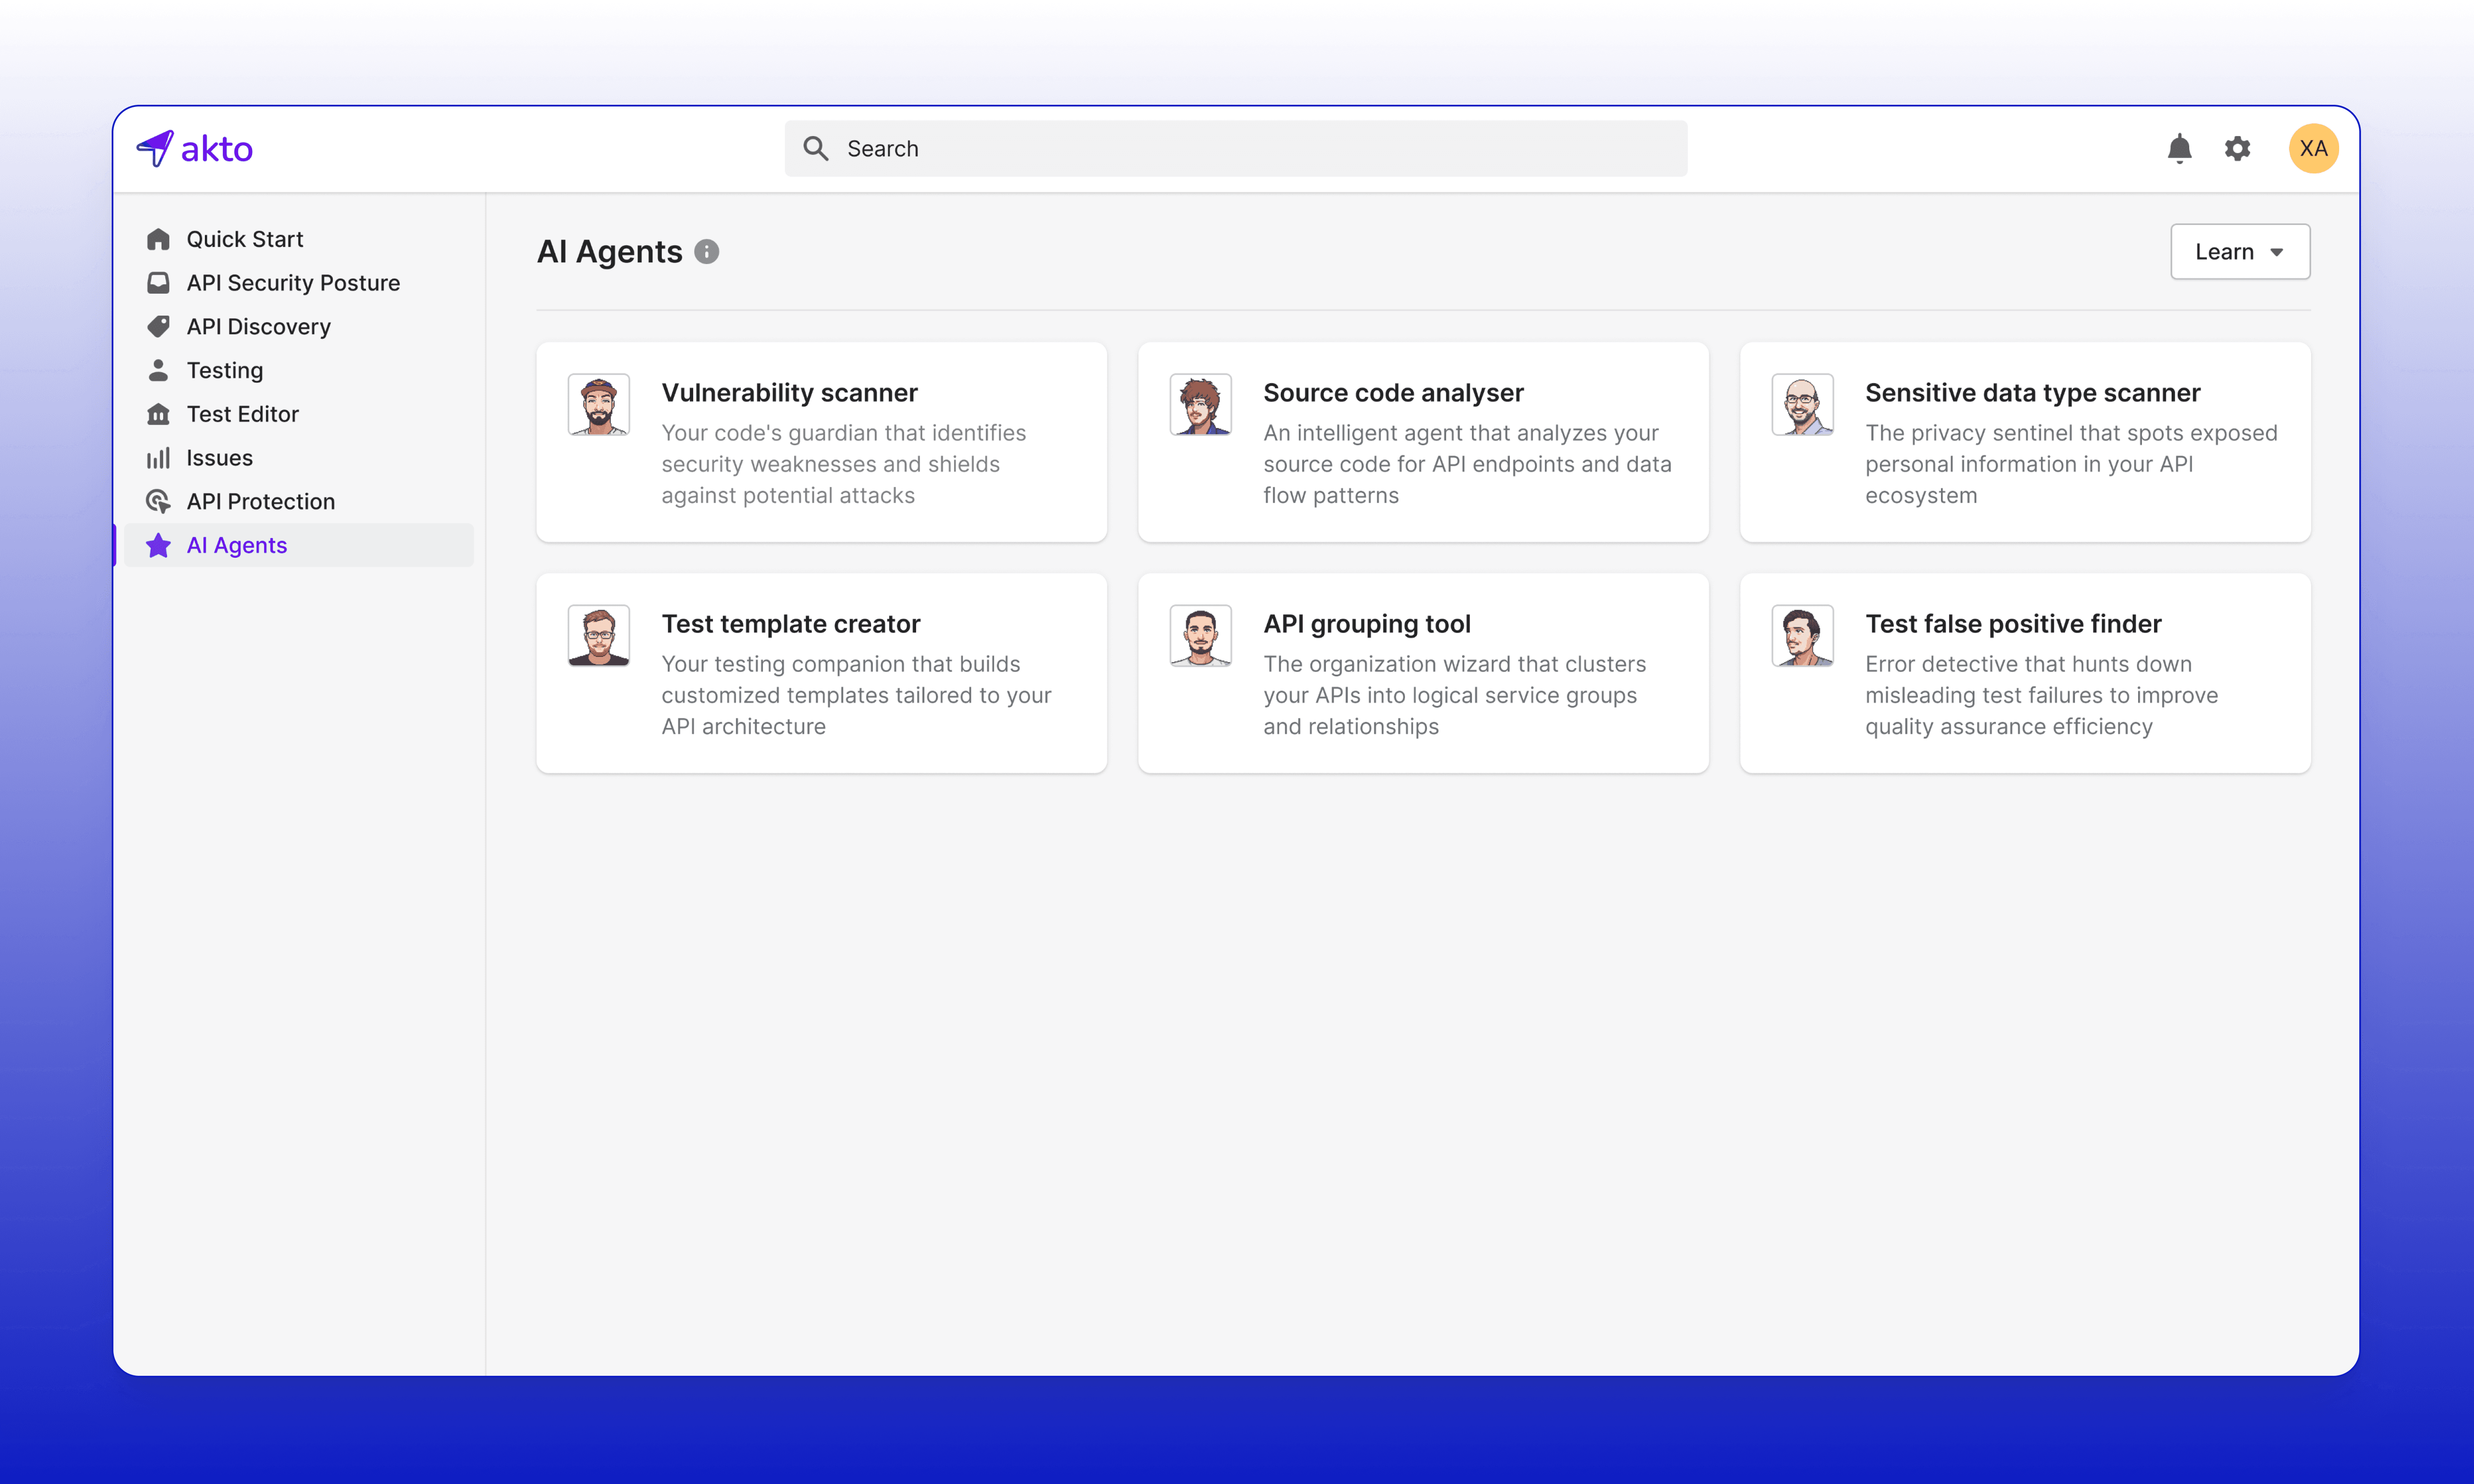Image resolution: width=2474 pixels, height=1484 pixels.
Task: Go to API Security Posture
Action: [292, 283]
